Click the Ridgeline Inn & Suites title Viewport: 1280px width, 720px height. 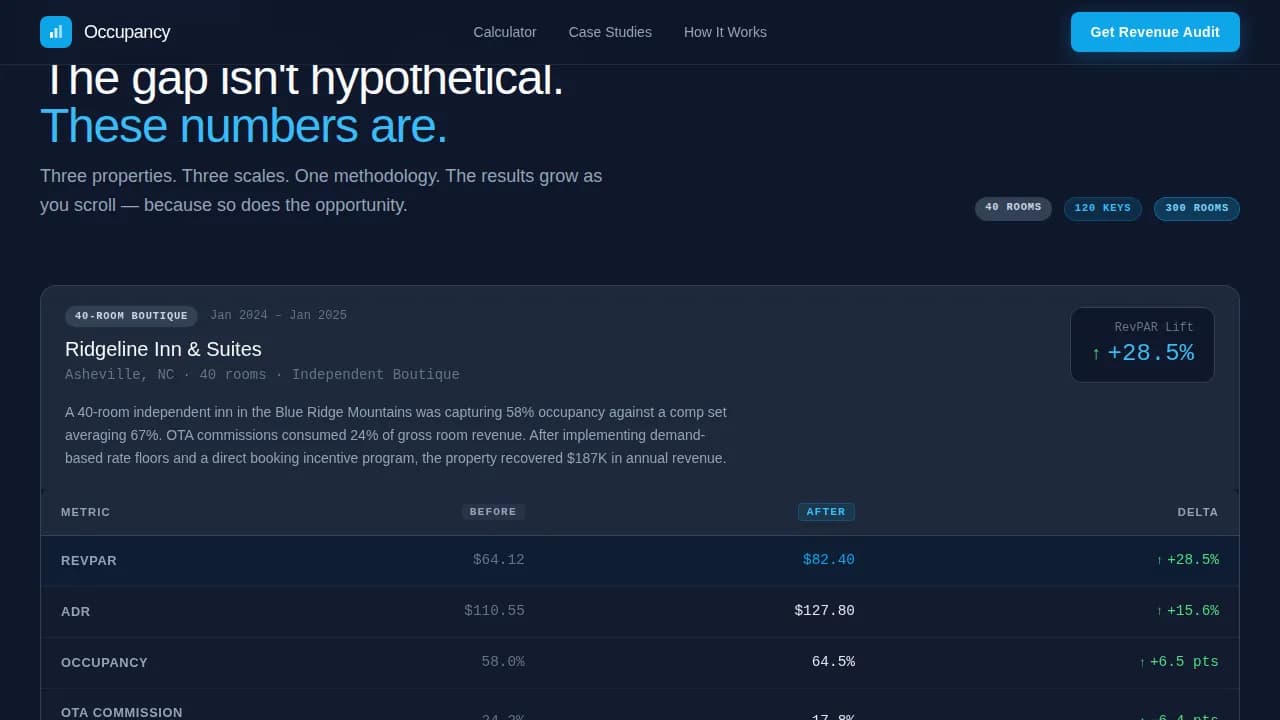(x=163, y=349)
